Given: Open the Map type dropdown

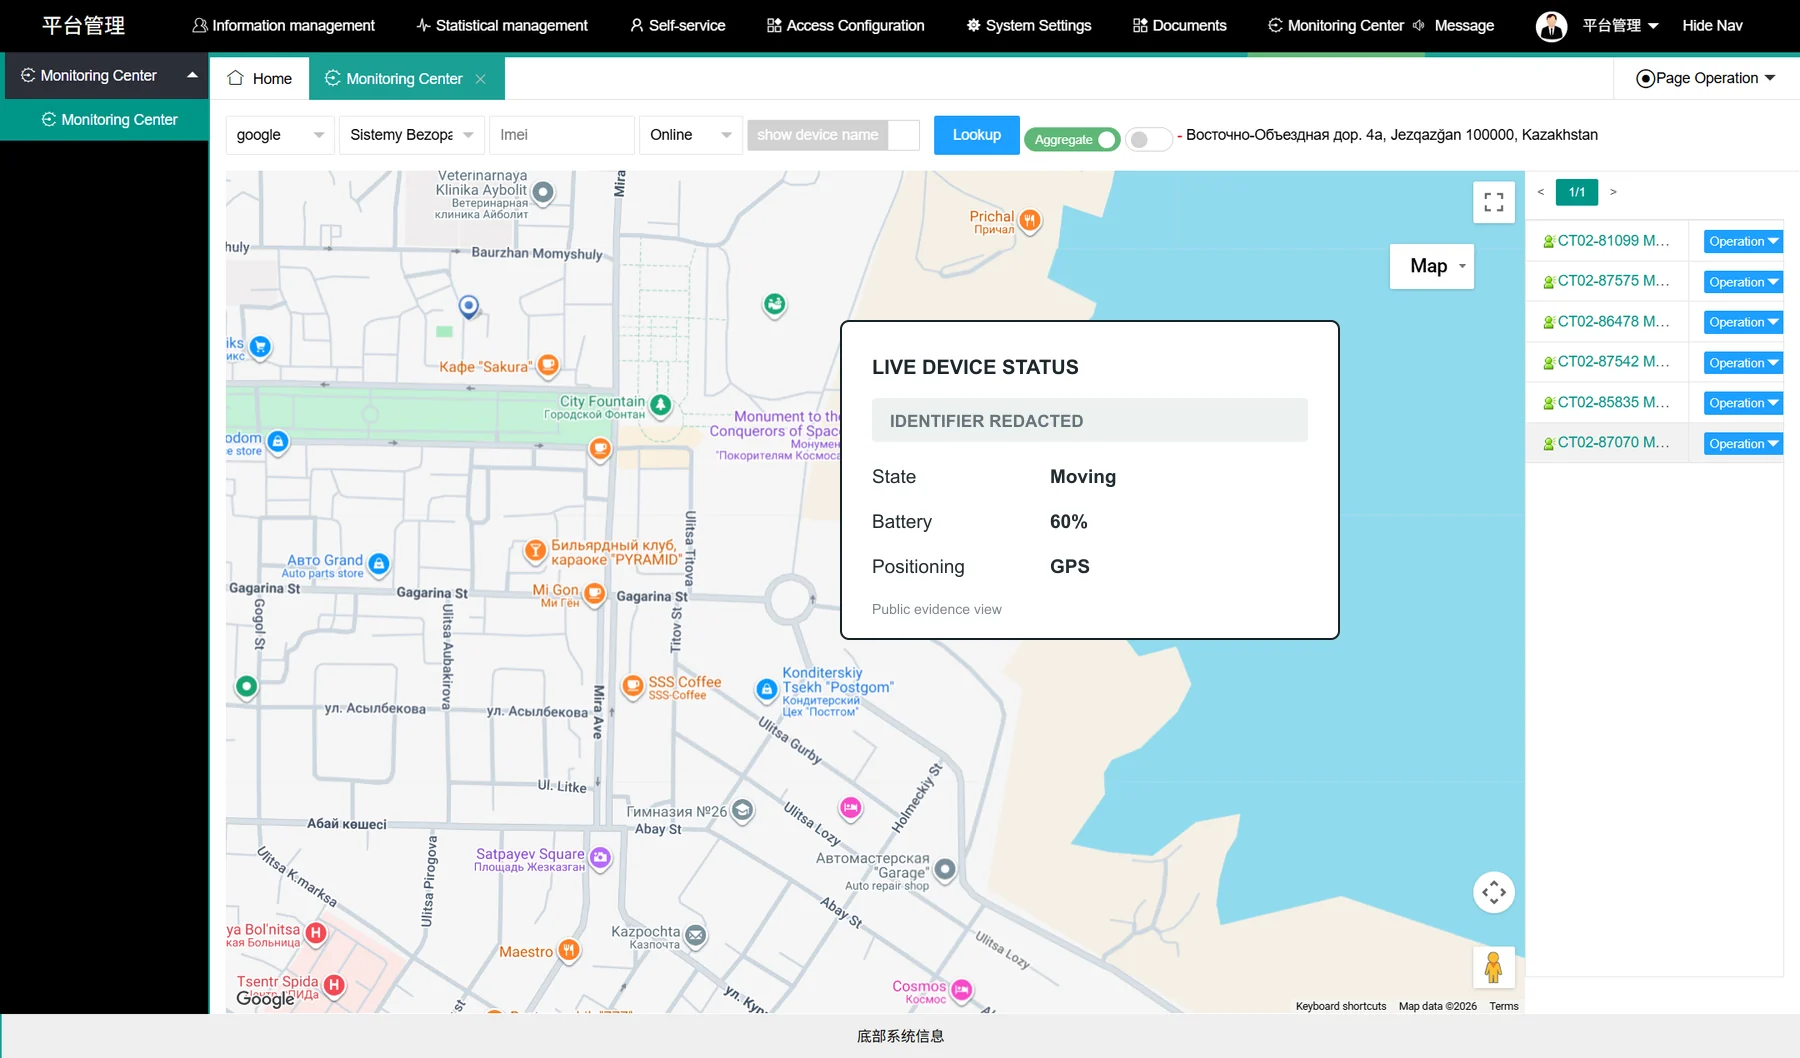Looking at the screenshot, I should tap(1431, 266).
